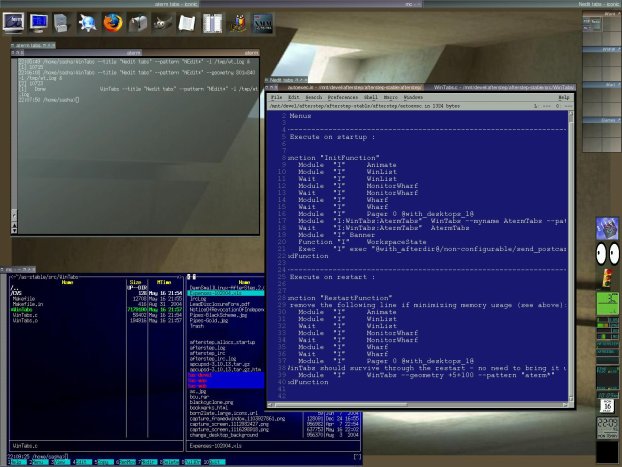Click the 10 Quit function key in mc

tap(215, 462)
